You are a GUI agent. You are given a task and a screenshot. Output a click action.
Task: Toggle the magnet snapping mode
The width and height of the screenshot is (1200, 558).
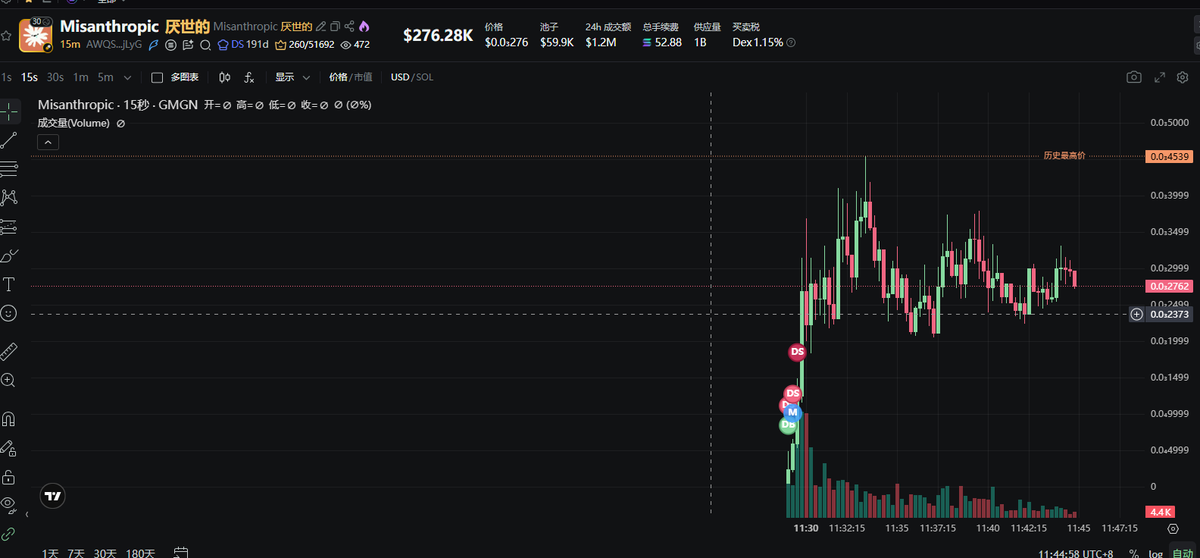9,418
